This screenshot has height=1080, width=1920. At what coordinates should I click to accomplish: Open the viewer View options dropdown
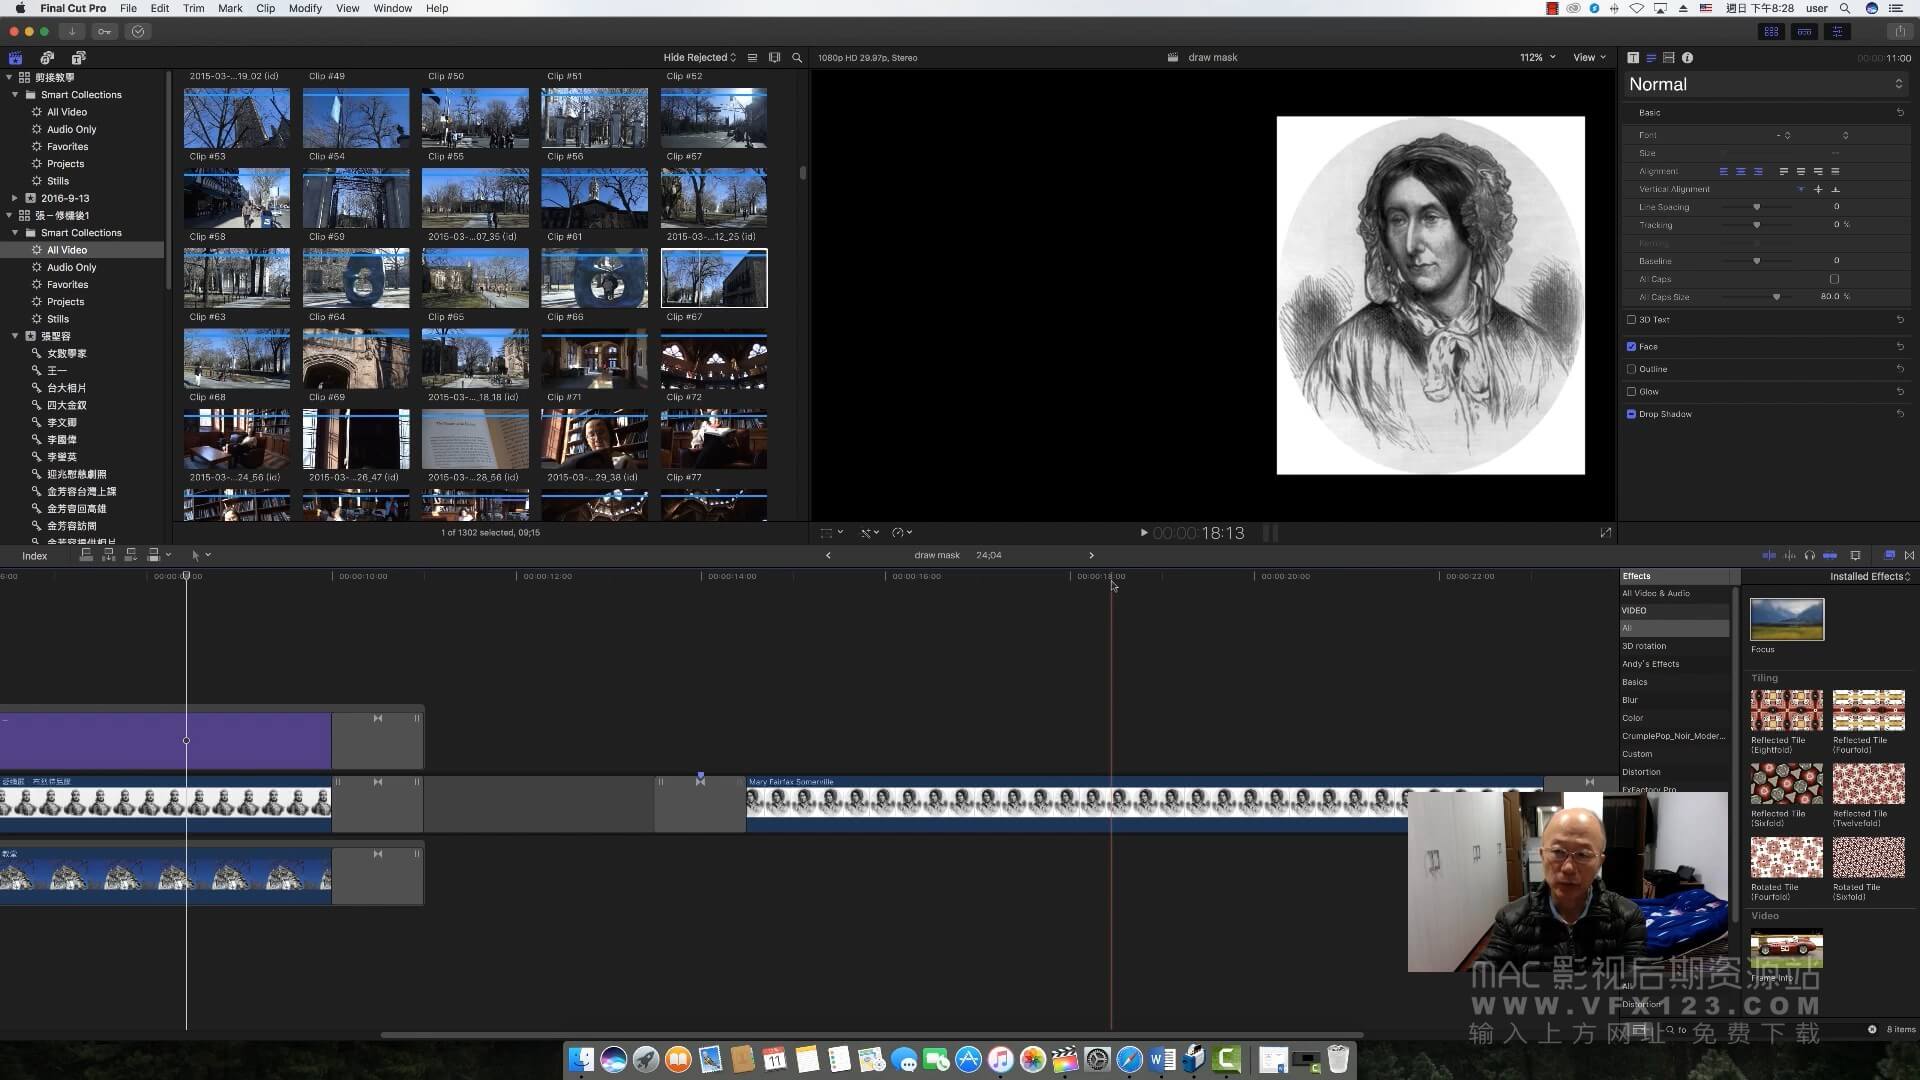(x=1589, y=58)
